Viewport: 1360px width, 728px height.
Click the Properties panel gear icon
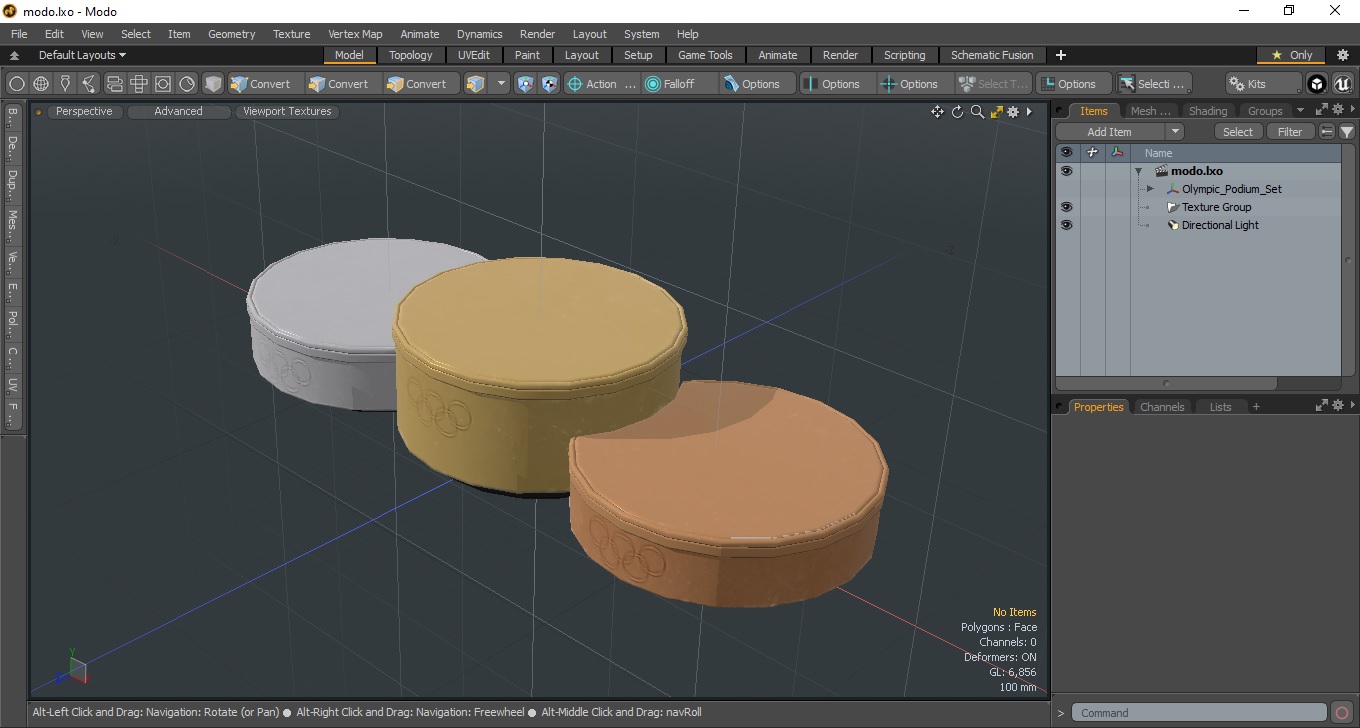tap(1337, 406)
